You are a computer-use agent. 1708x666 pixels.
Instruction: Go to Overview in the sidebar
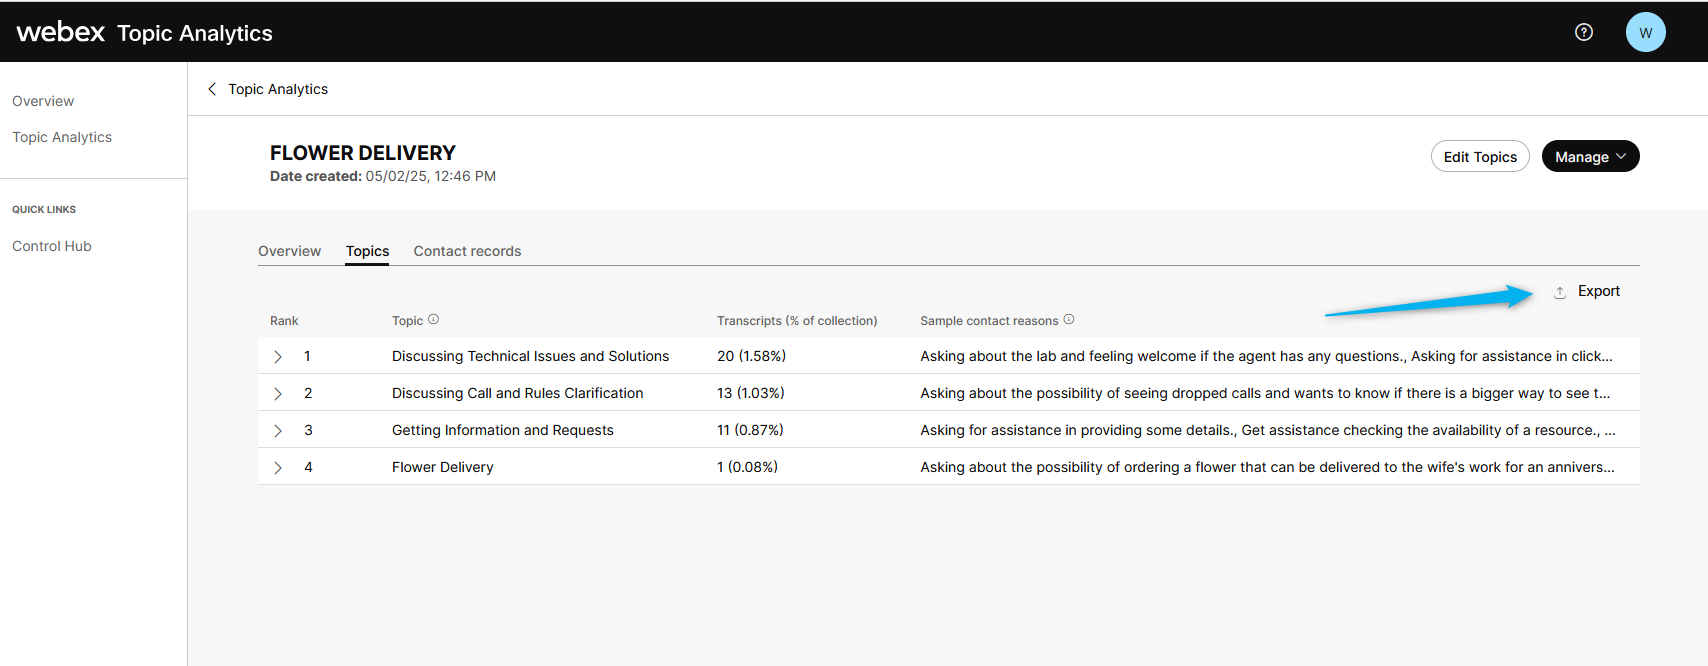[x=43, y=101]
